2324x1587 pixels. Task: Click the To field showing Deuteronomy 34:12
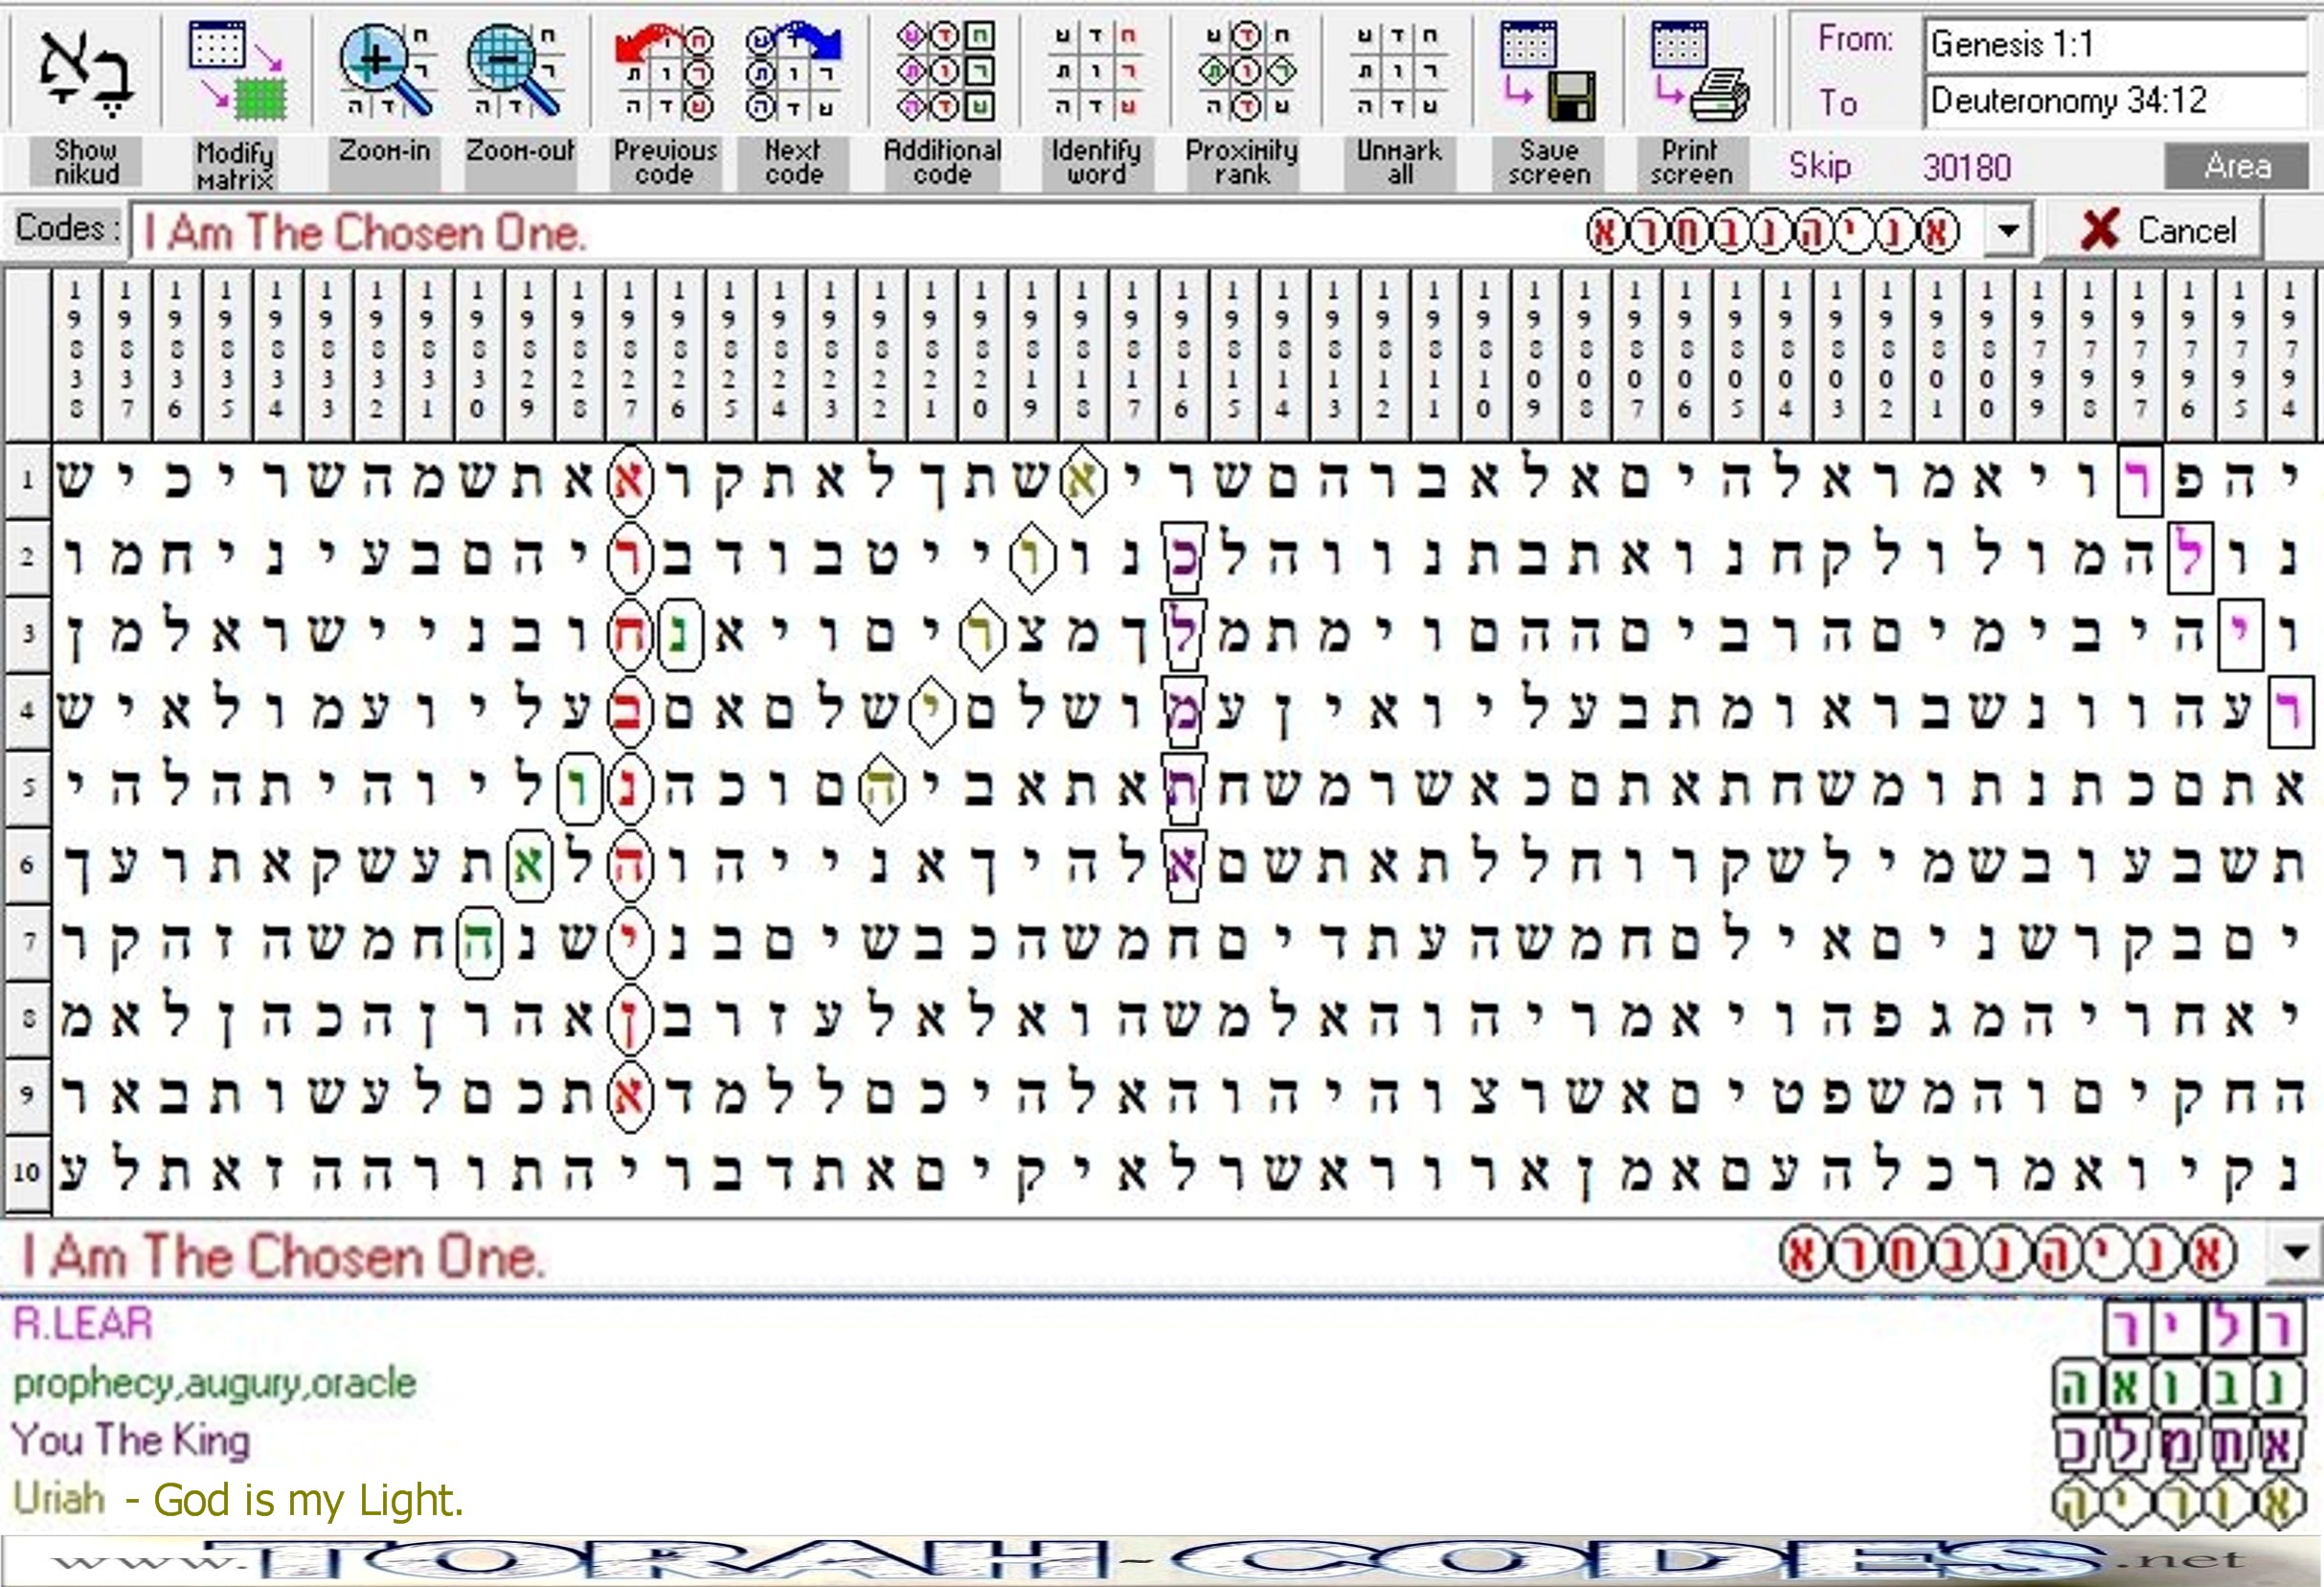click(2118, 100)
